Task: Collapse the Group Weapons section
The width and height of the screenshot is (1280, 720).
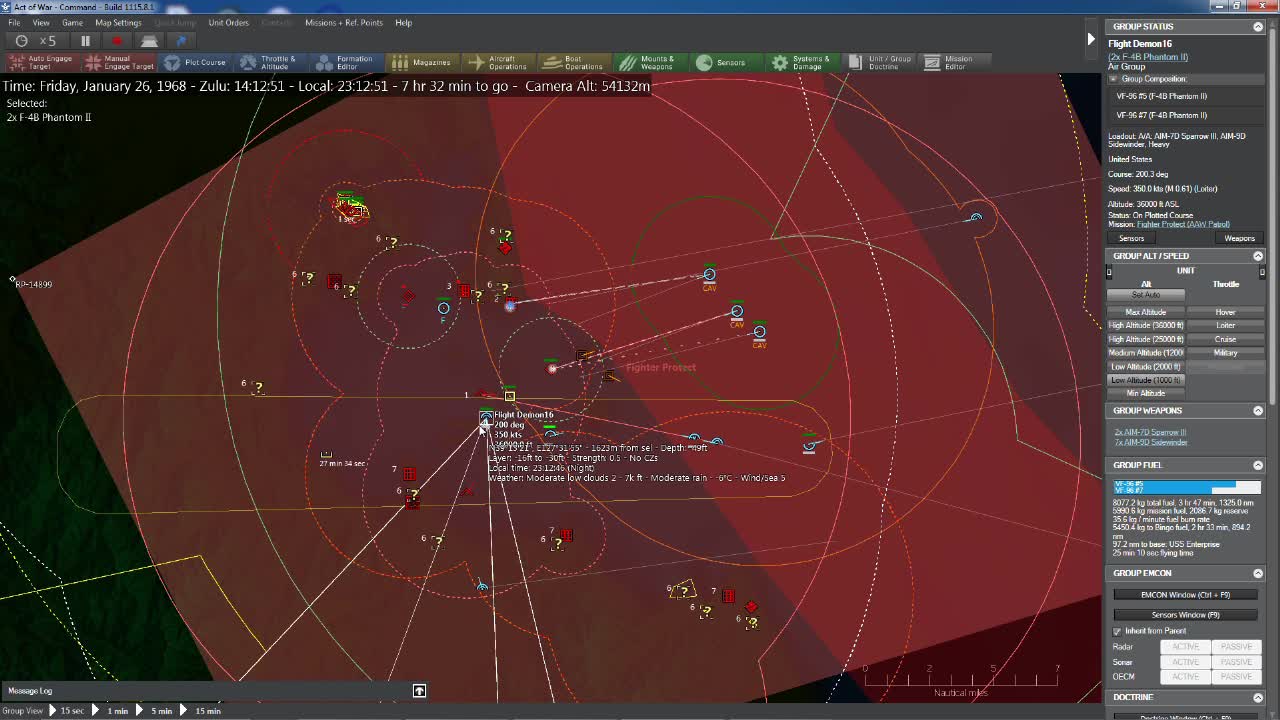Action: tap(1258, 411)
